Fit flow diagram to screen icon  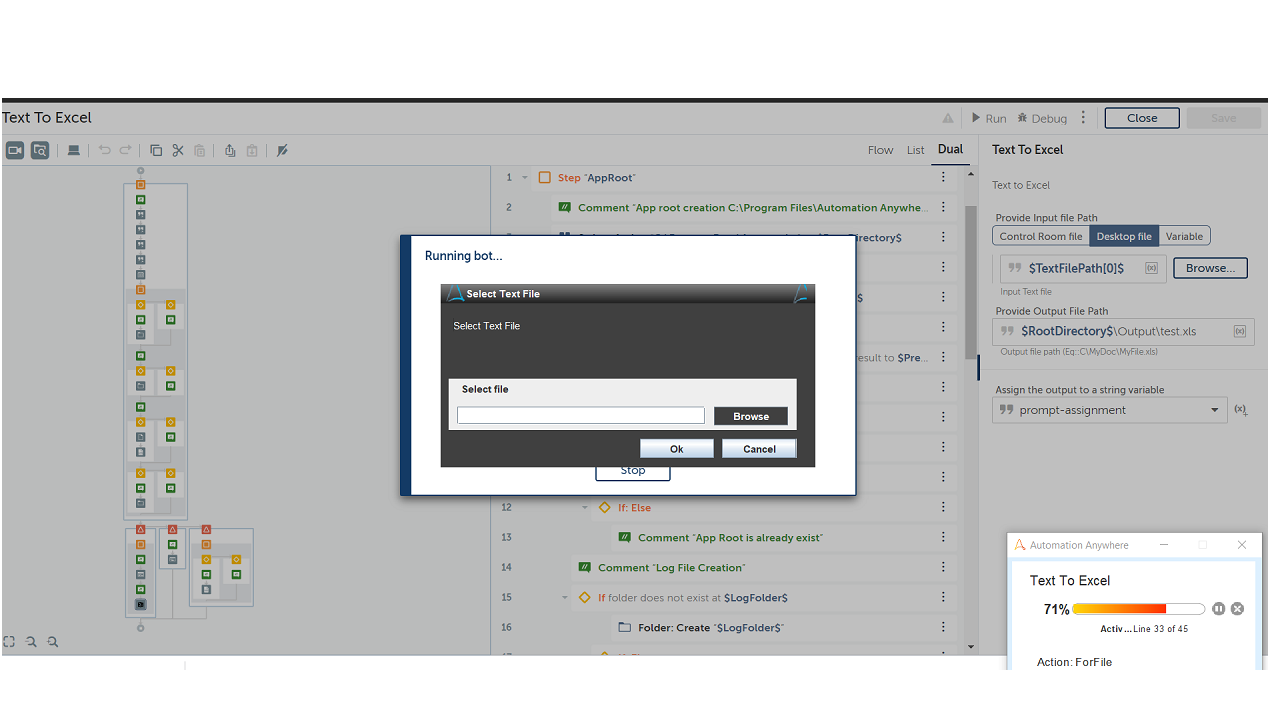pyautogui.click(x=9, y=642)
